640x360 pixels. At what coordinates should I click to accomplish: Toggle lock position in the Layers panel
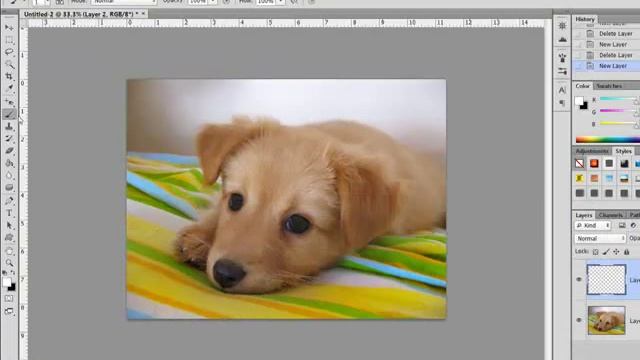pyautogui.click(x=616, y=252)
